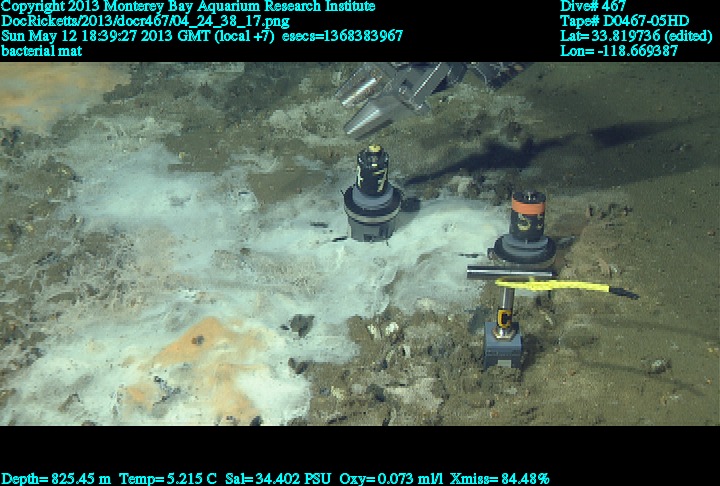Click the yellow rod on the T-handle tool
Image resolution: width=720 pixels, height=486 pixels.
(x=553, y=286)
